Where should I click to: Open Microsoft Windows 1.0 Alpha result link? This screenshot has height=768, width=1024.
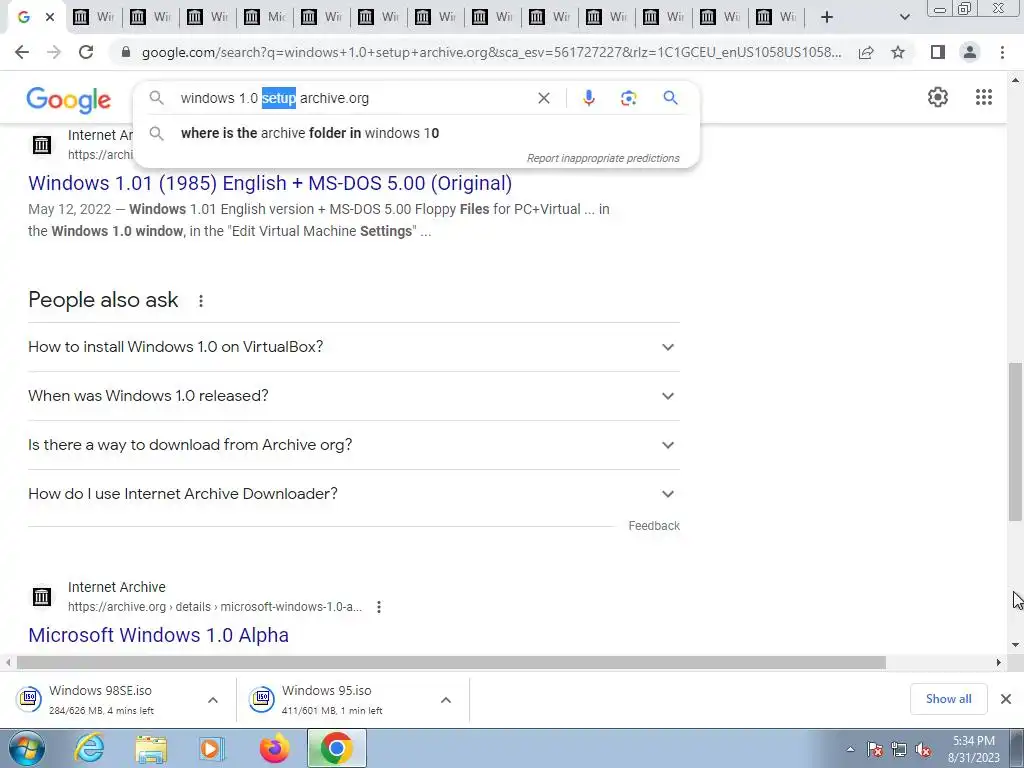tap(158, 635)
